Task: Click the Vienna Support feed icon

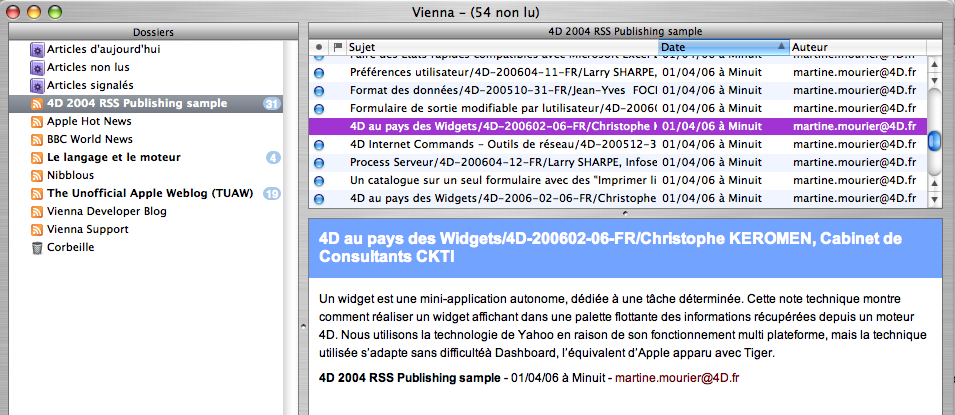Action: point(37,229)
